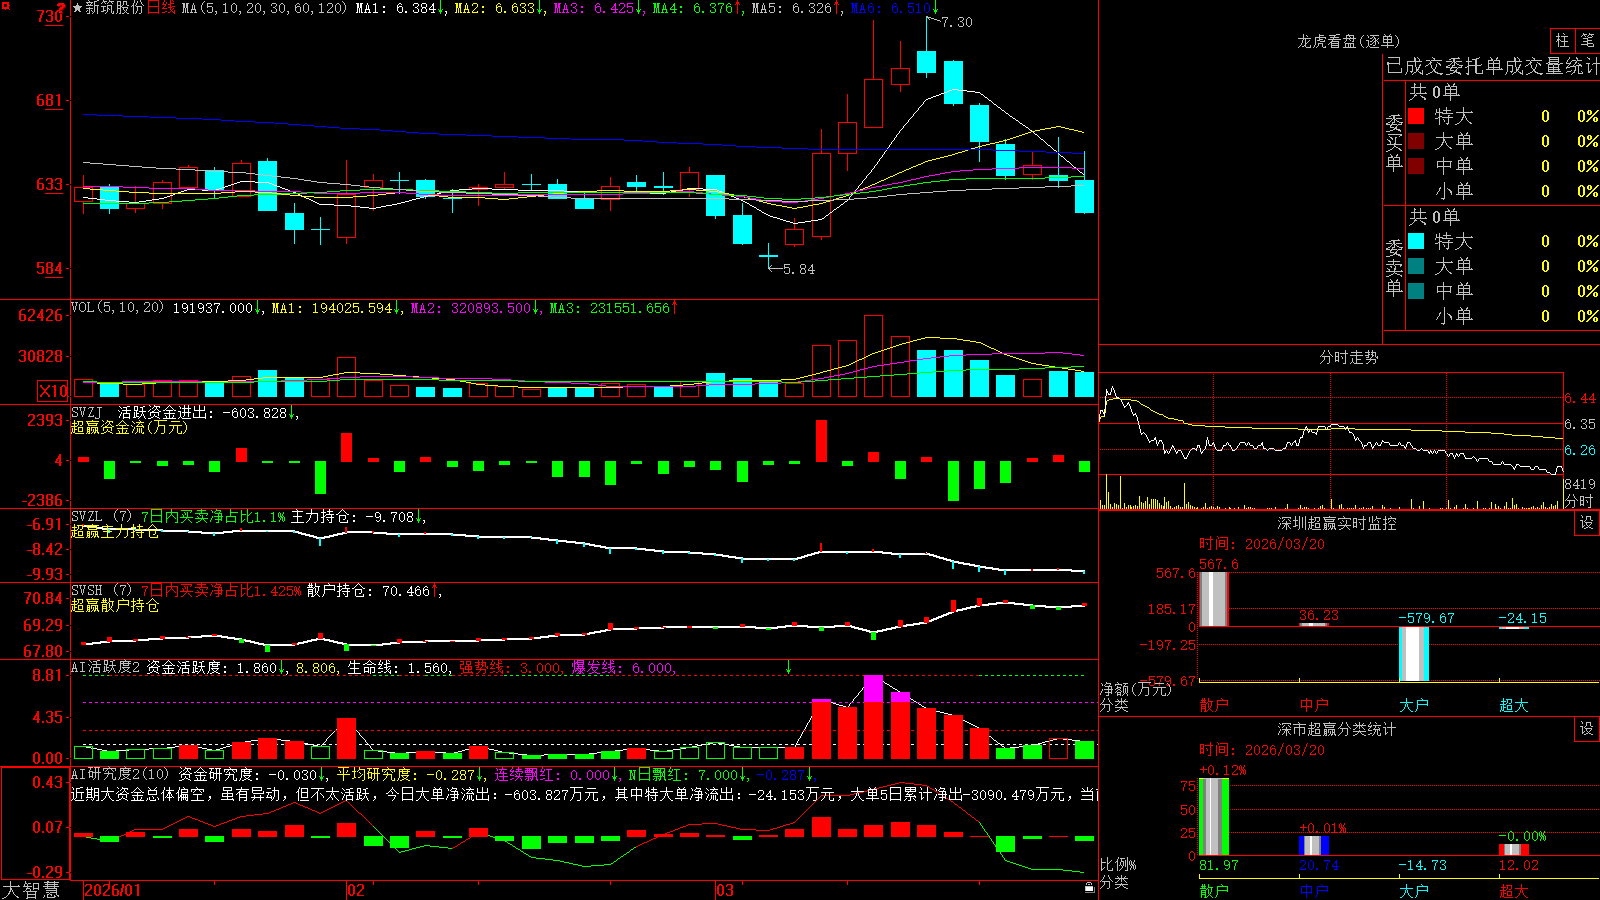Click dark red 大单 buy-order swatch
This screenshot has width=1600, height=900.
(1416, 141)
